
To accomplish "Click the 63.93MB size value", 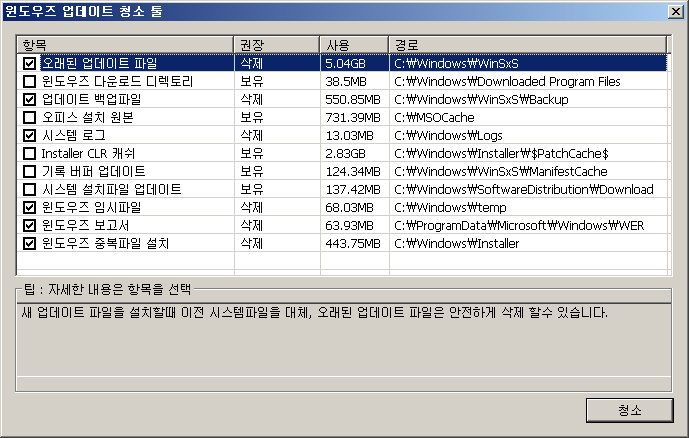I will 349,226.
